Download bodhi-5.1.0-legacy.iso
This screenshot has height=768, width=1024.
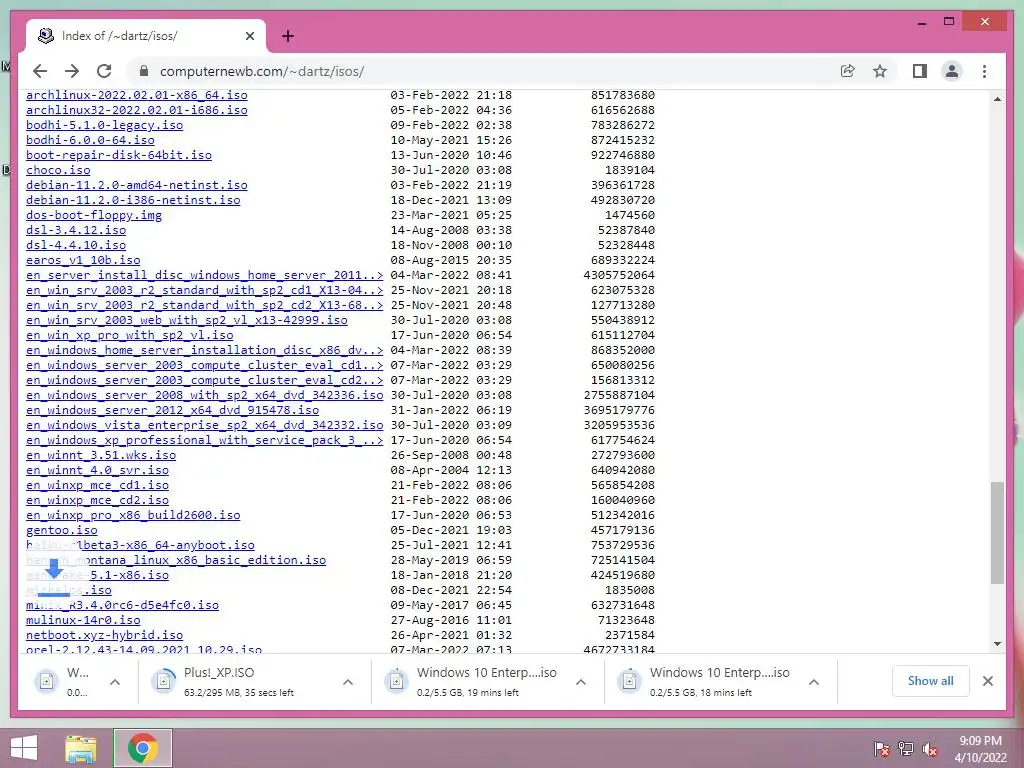point(104,125)
